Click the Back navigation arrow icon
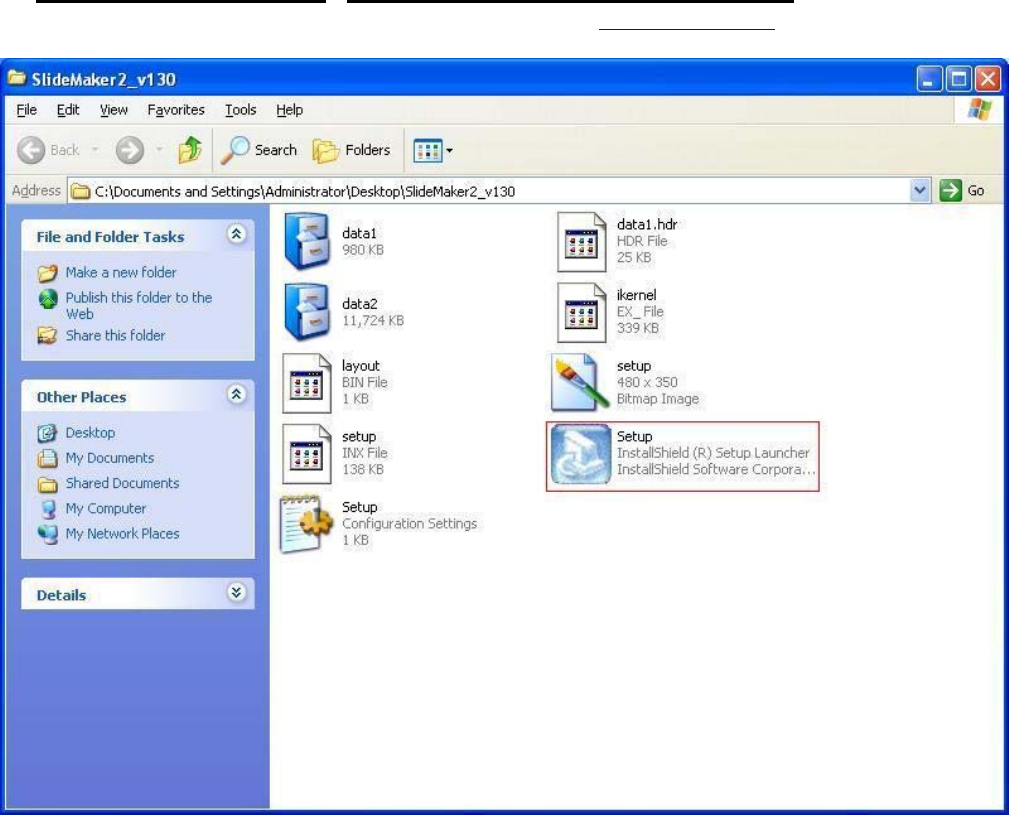 click(x=31, y=151)
